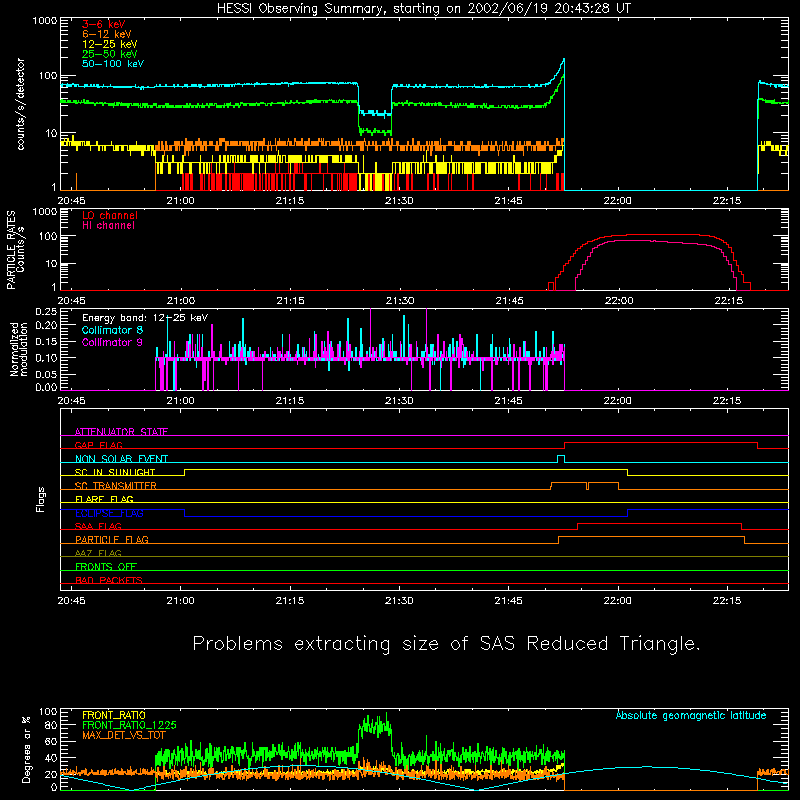Click the 0.15 modulation axis tick label
Viewport: 800px width, 800px height.
pos(46,342)
